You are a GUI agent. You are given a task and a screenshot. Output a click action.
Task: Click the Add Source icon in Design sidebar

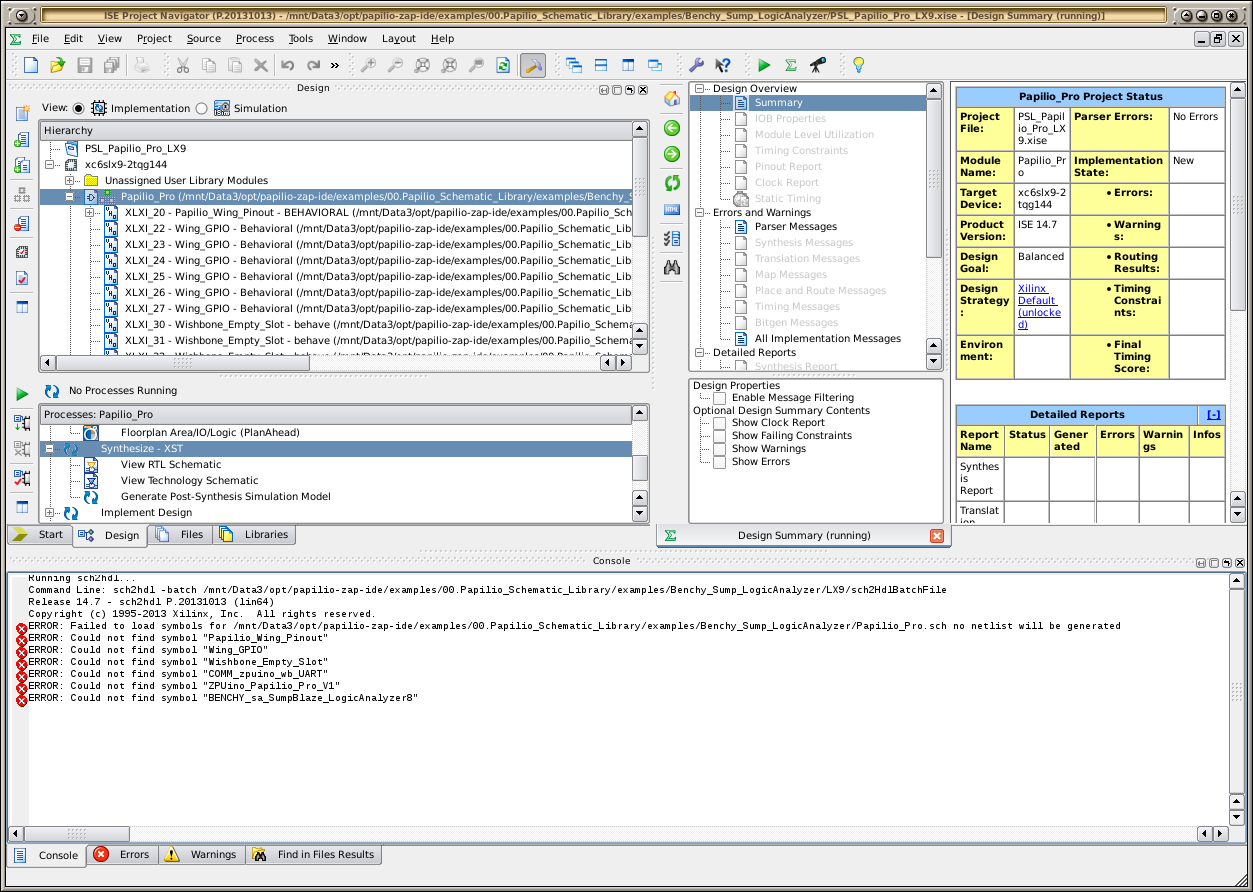(22, 140)
